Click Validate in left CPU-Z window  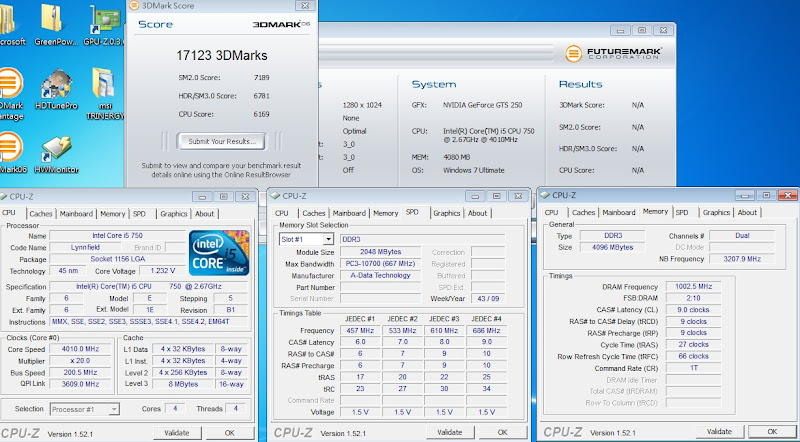177,433
